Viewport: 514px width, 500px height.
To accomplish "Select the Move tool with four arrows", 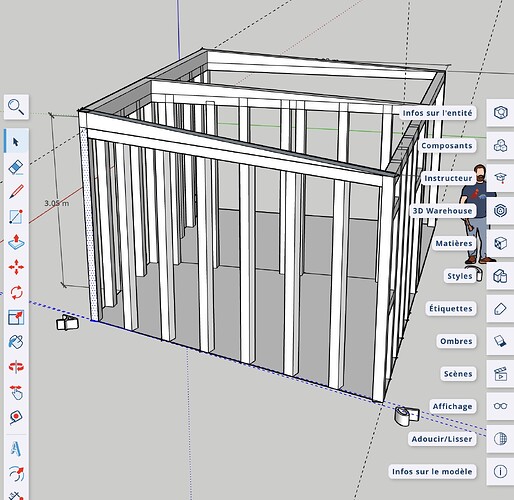I will 16,267.
